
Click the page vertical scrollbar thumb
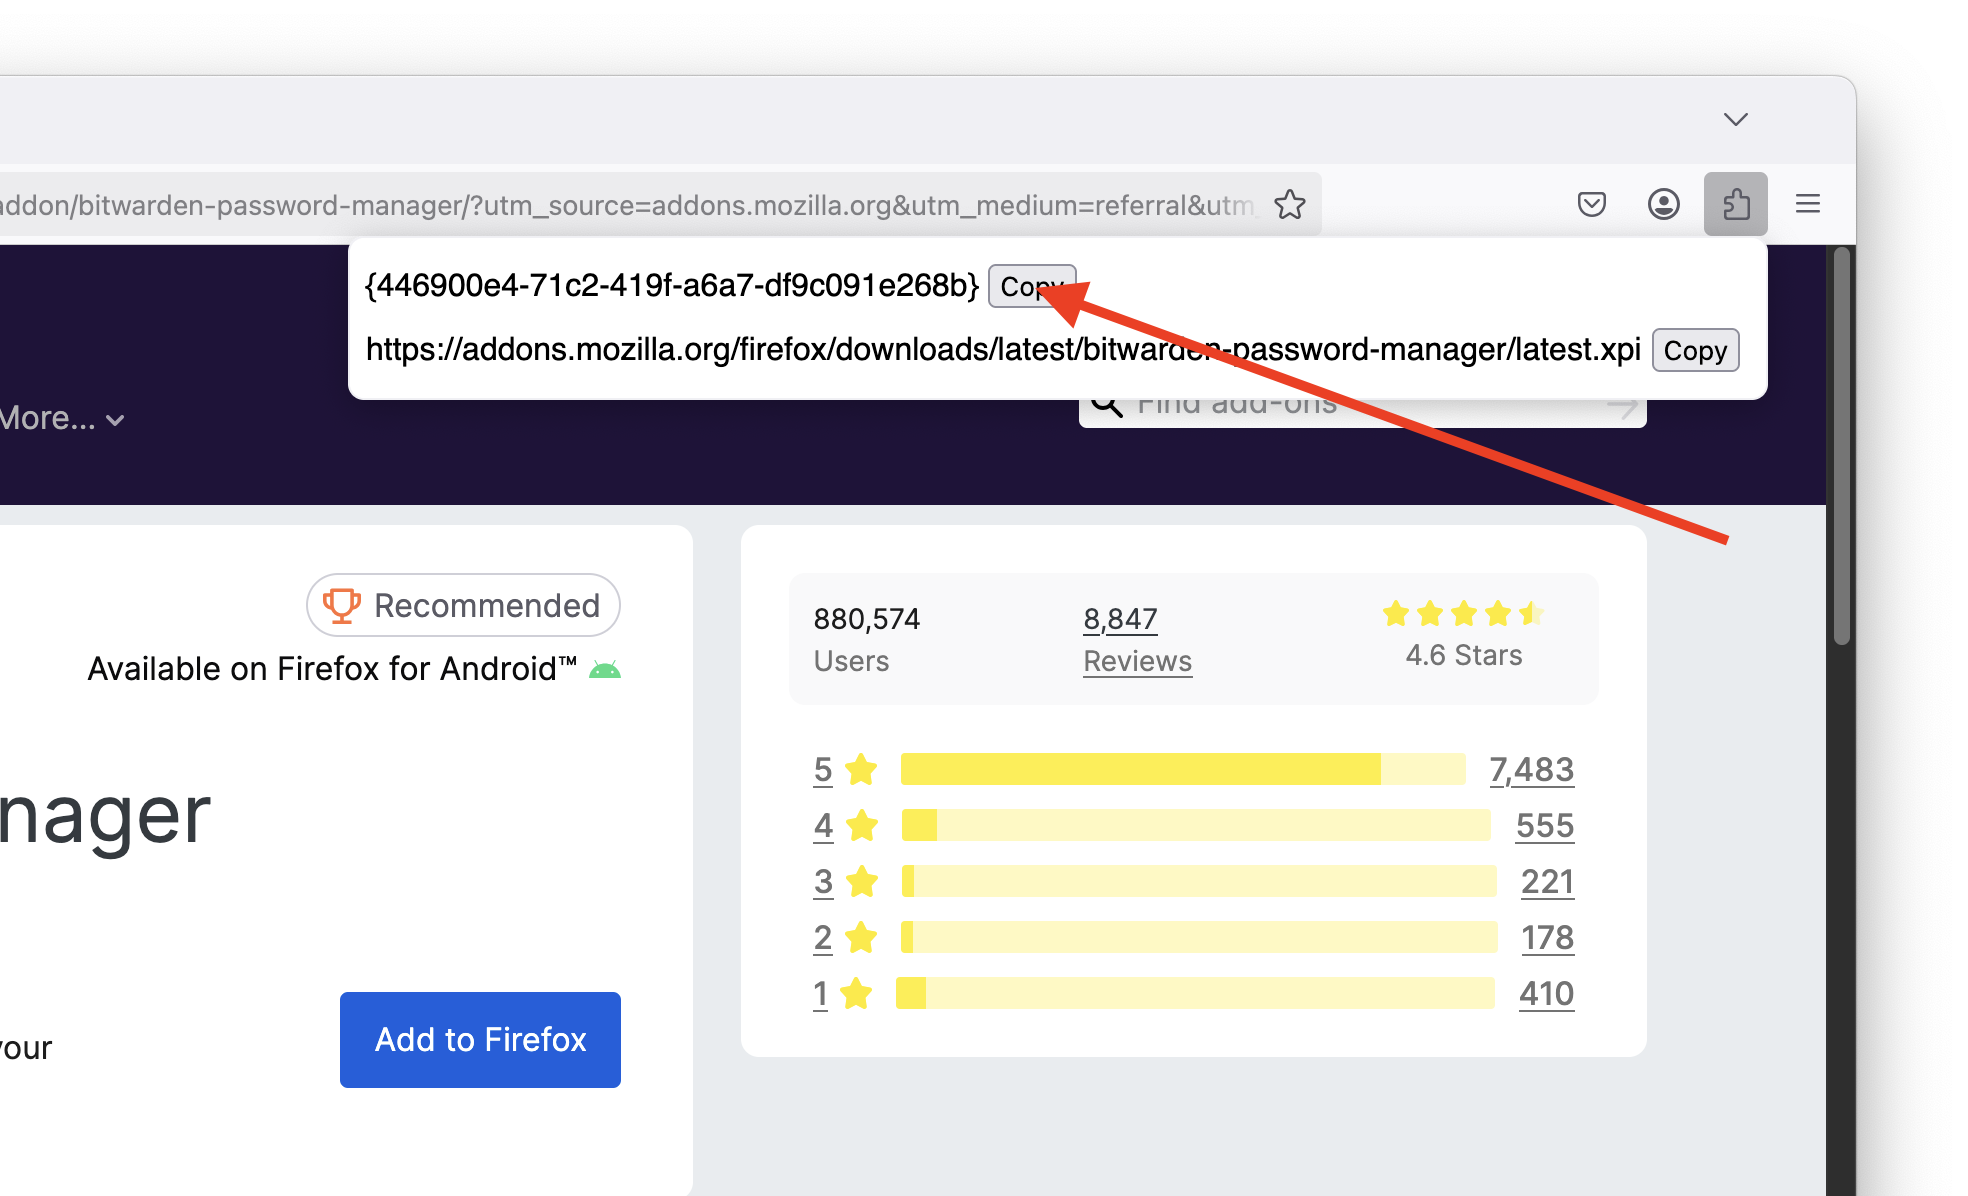pyautogui.click(x=1842, y=447)
